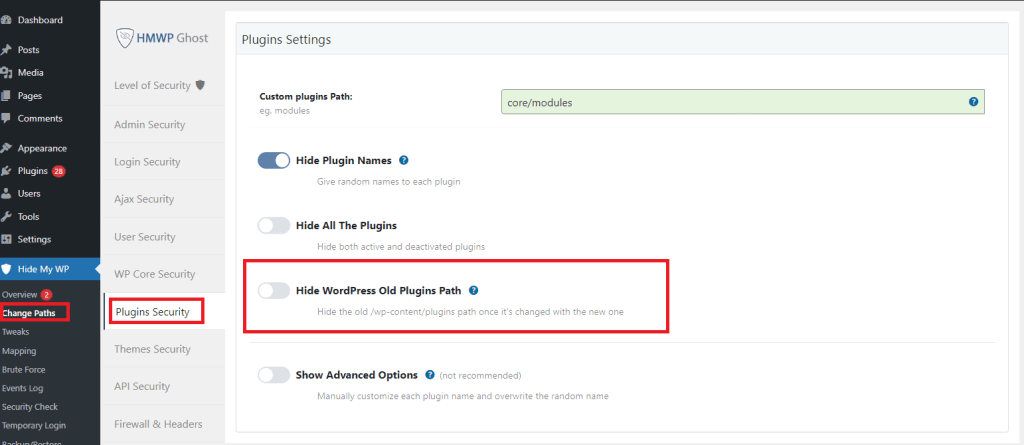Click the Tools wrench icon

[x=6, y=216]
